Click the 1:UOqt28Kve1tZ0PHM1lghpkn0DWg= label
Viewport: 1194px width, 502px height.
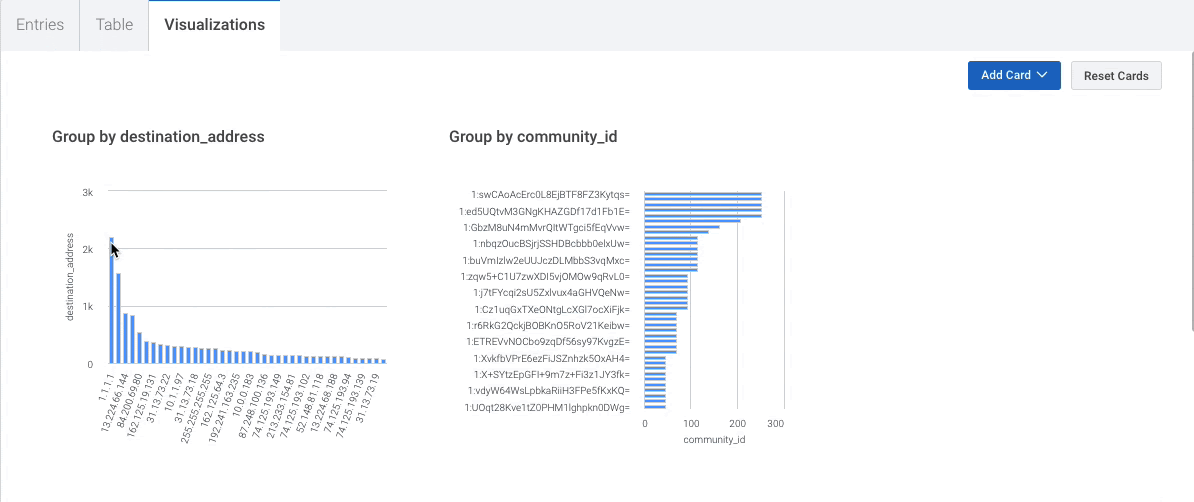point(546,407)
